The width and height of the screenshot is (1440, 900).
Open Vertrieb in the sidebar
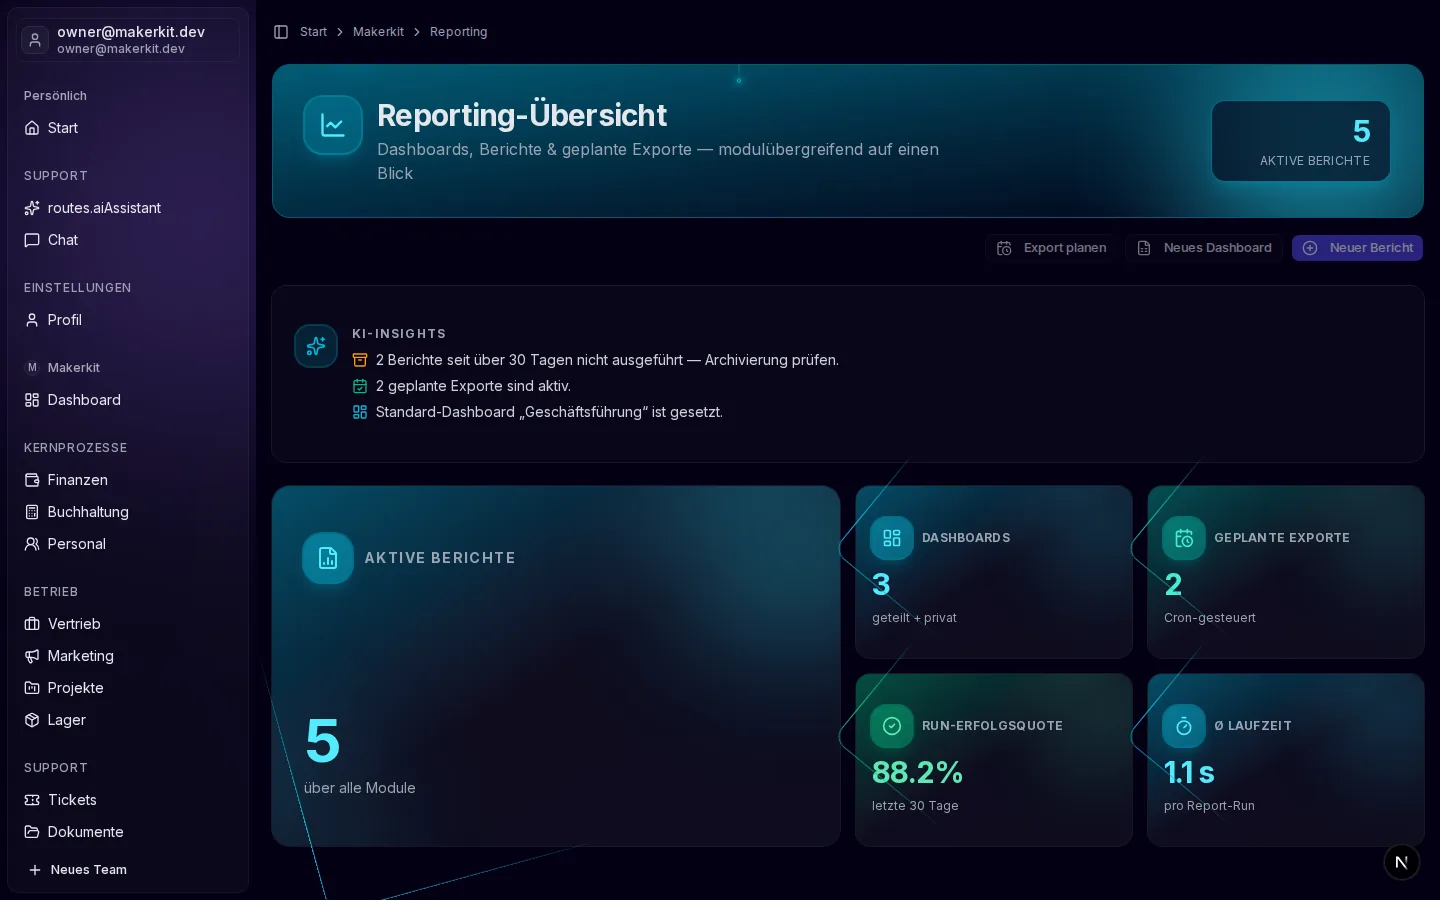[128, 624]
